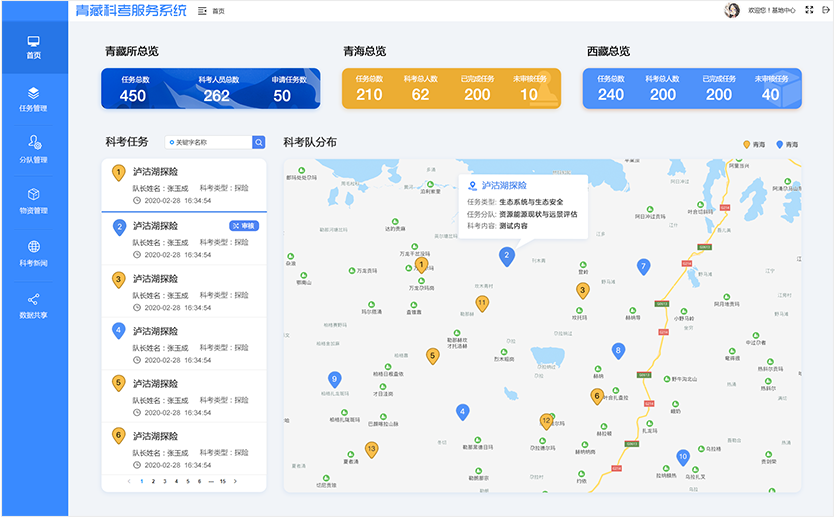Open task list item numbered 3
The image size is (837, 517).
pyautogui.click(x=184, y=291)
